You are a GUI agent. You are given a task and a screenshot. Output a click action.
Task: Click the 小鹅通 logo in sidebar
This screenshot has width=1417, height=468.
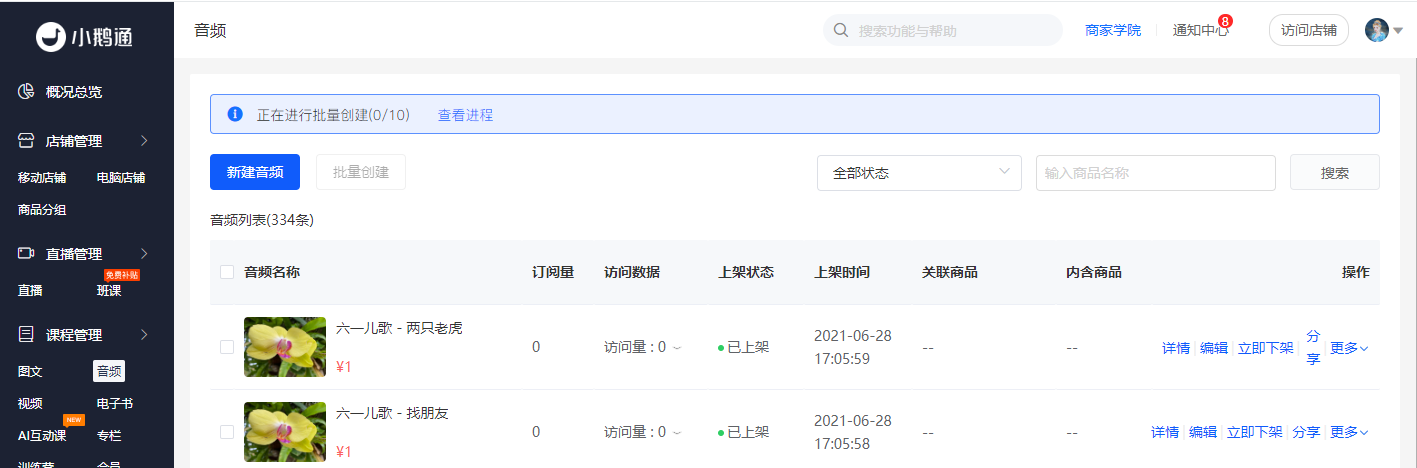click(86, 37)
